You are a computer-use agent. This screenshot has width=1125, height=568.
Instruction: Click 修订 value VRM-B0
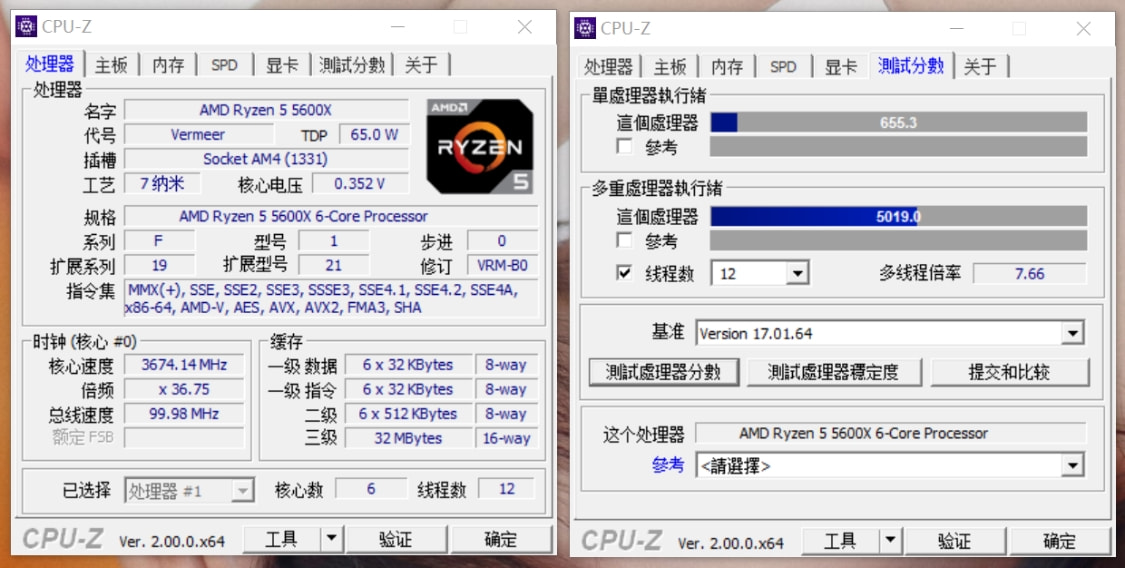click(x=502, y=265)
